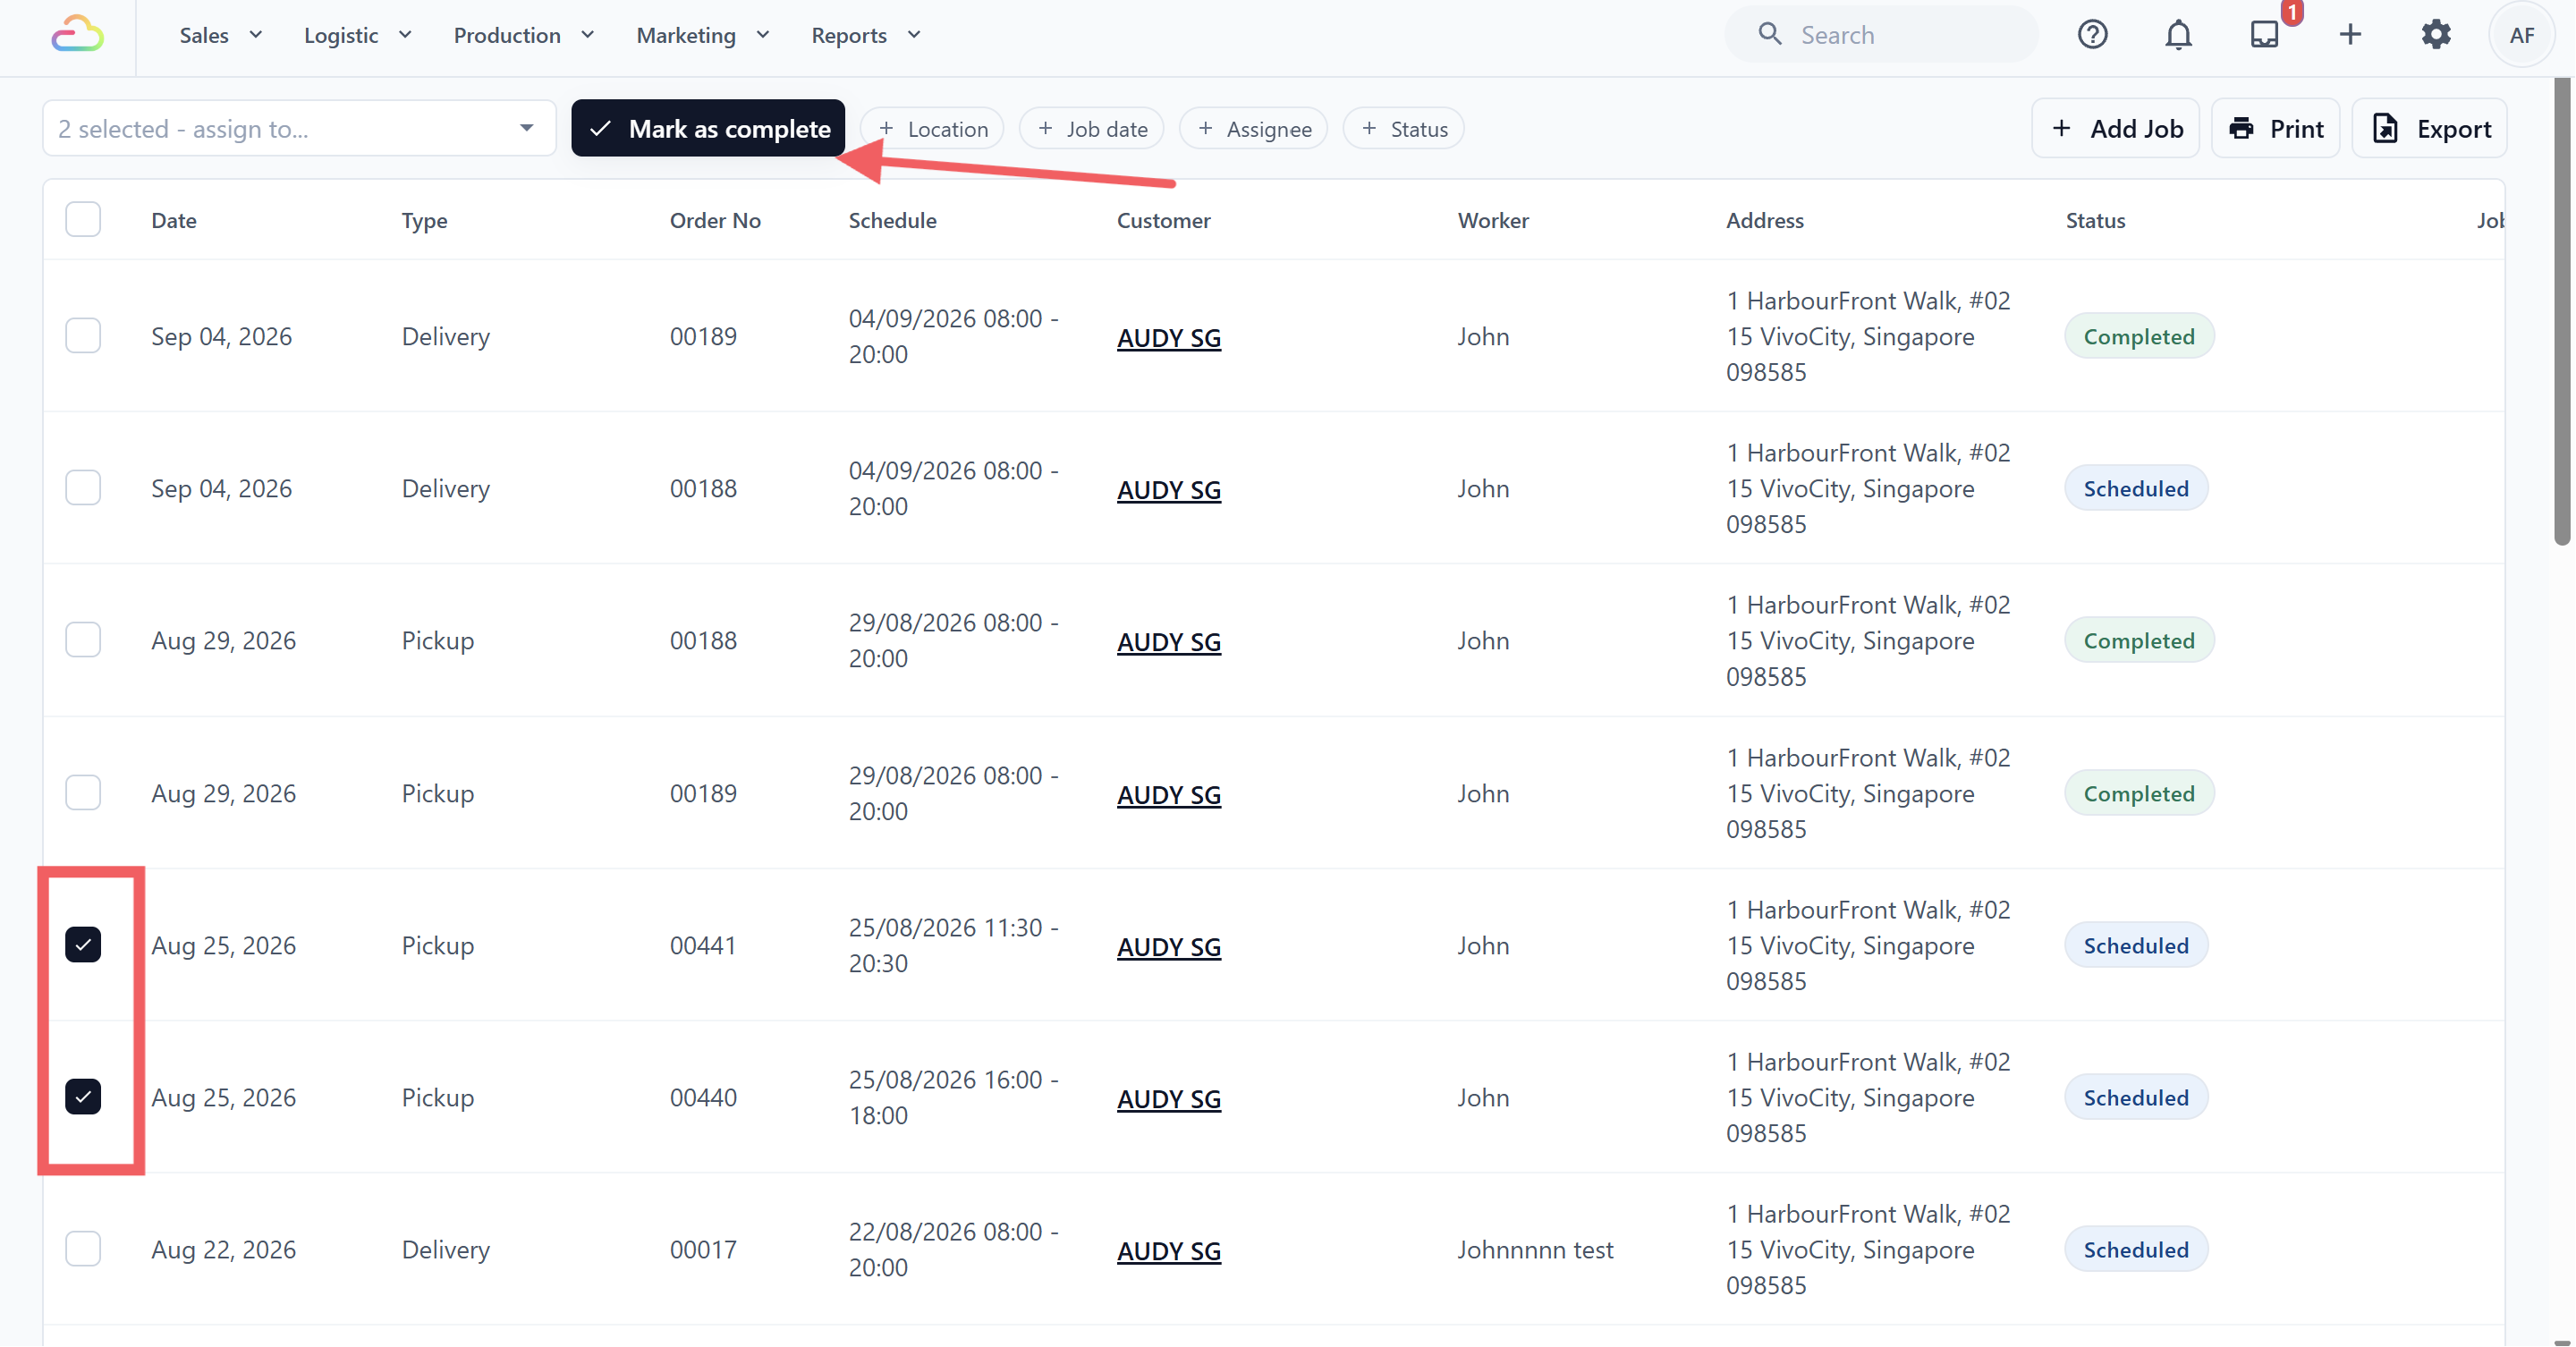
Task: Check the order 00017 row checkbox
Action: click(83, 1249)
